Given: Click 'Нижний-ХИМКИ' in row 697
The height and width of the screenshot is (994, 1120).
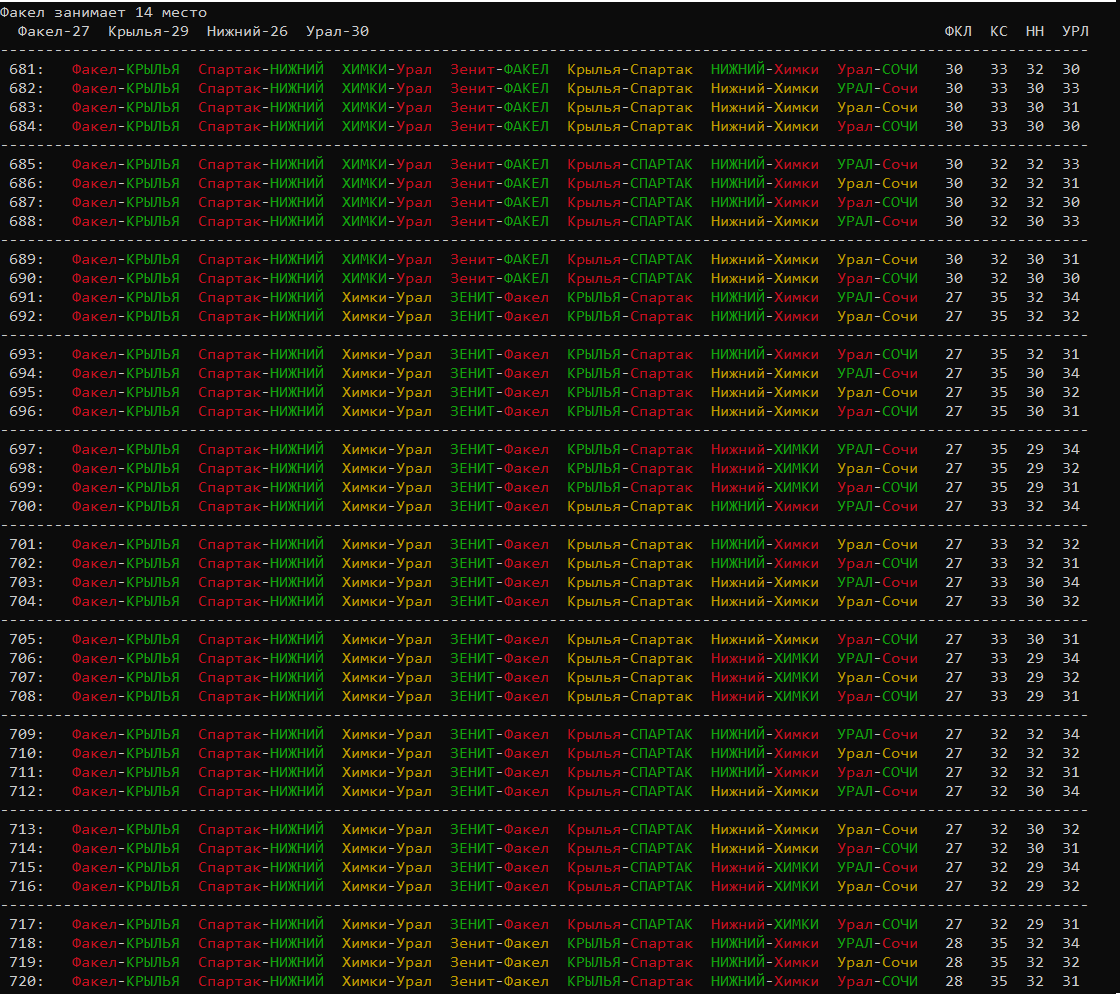Looking at the screenshot, I should tap(764, 449).
